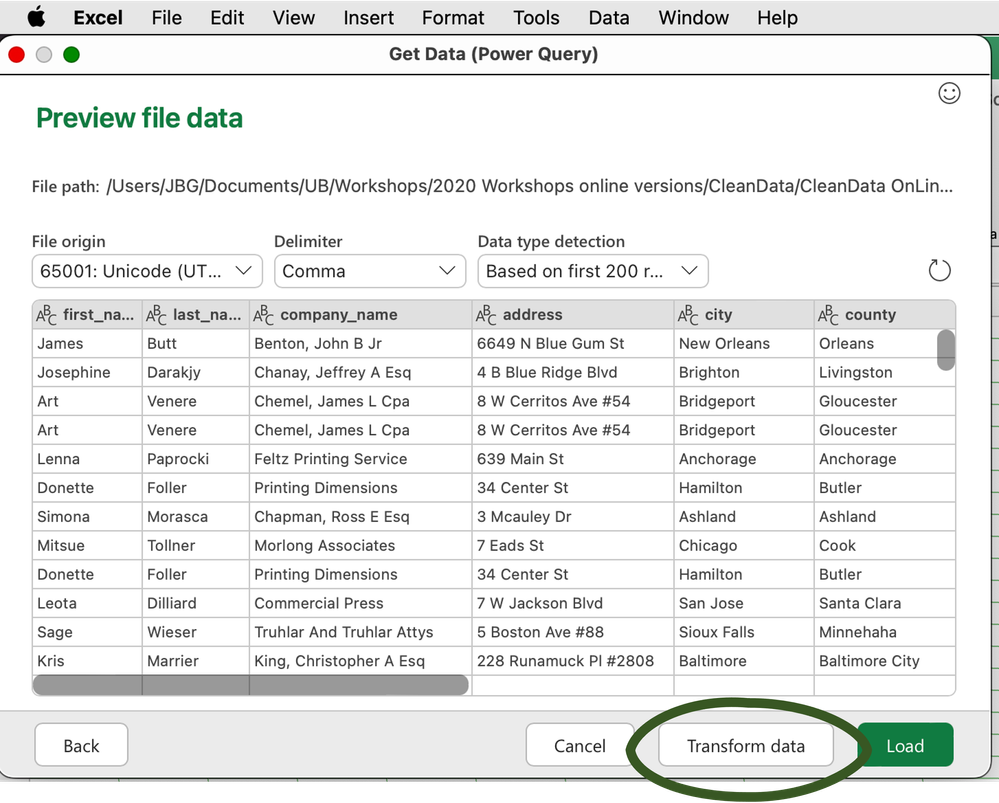Click the green Load button
999x803 pixels.
click(x=905, y=745)
